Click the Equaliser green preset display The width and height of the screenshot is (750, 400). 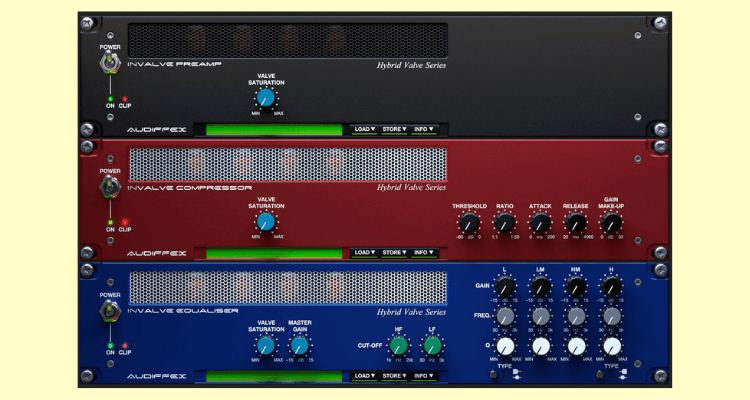(x=274, y=377)
